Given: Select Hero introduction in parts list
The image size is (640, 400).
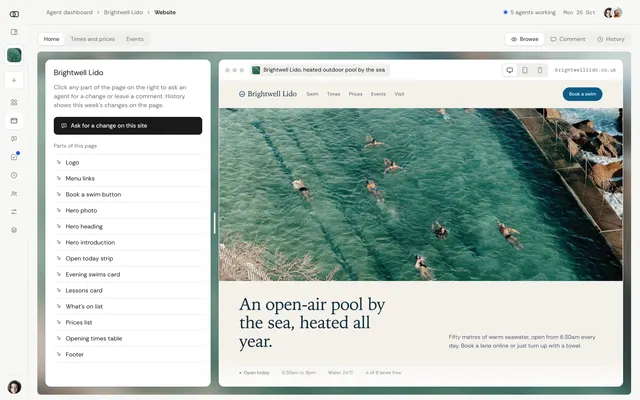Looking at the screenshot, I should (x=129, y=242).
